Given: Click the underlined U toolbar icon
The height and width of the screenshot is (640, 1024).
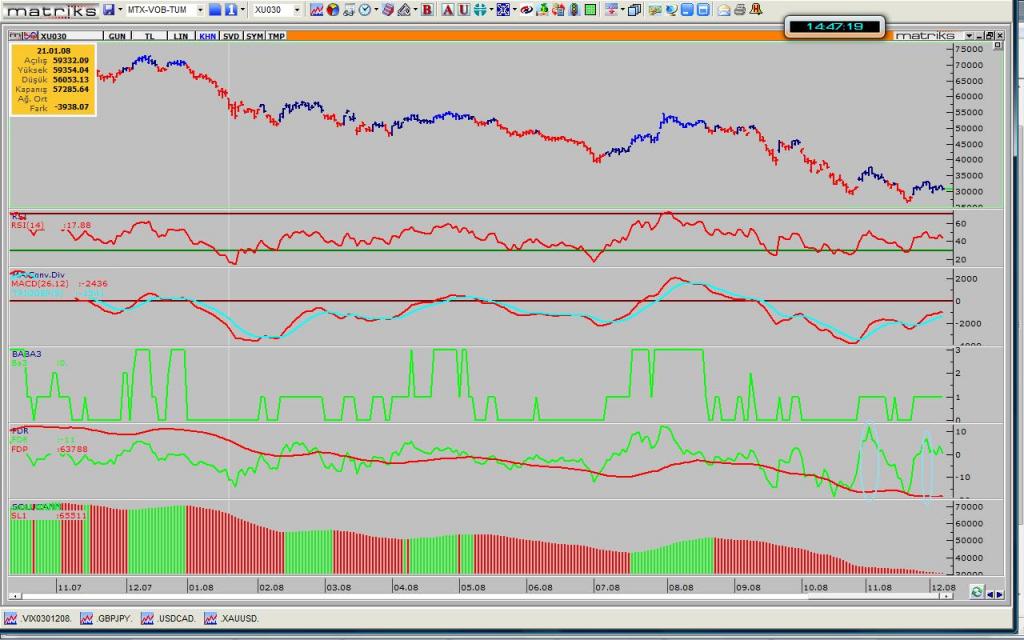Looking at the screenshot, I should coord(463,10).
